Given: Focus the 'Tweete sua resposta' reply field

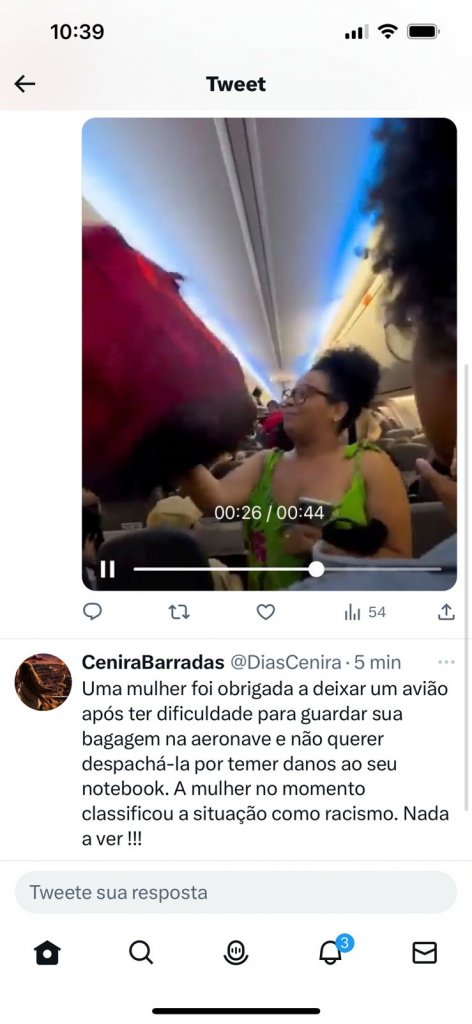Looking at the screenshot, I should click(x=236, y=892).
